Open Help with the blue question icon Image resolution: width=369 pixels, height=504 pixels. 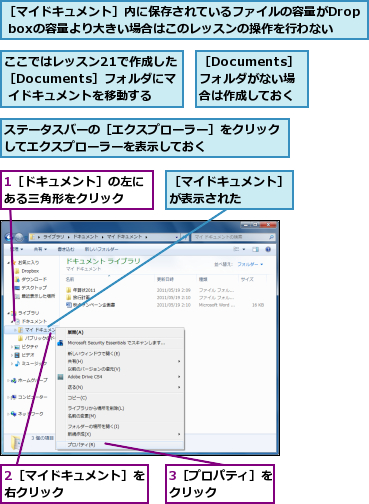268,249
